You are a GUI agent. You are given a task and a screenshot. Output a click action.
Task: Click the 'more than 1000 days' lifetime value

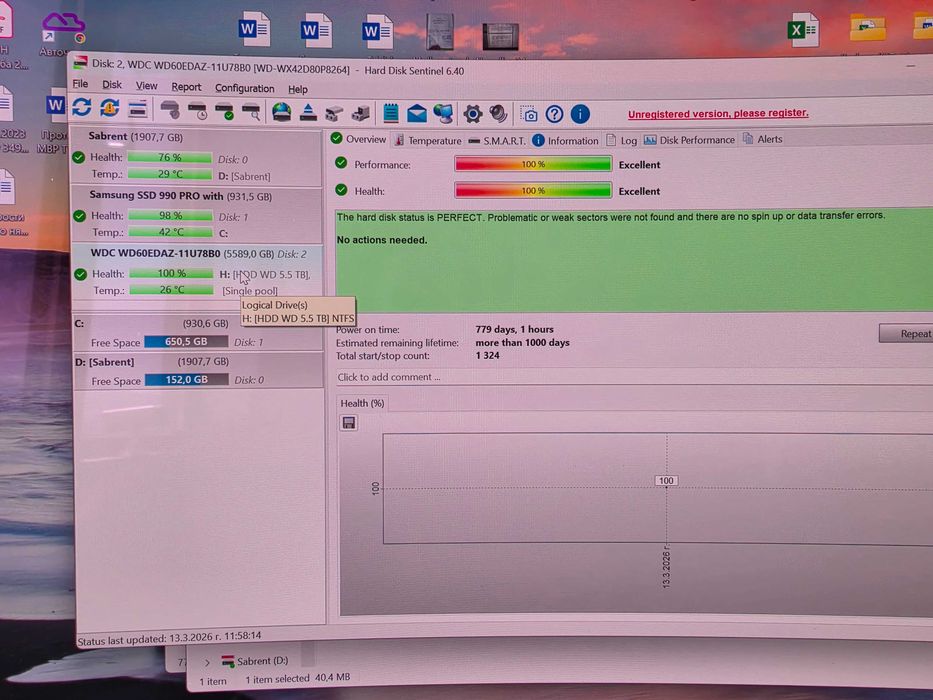click(522, 343)
